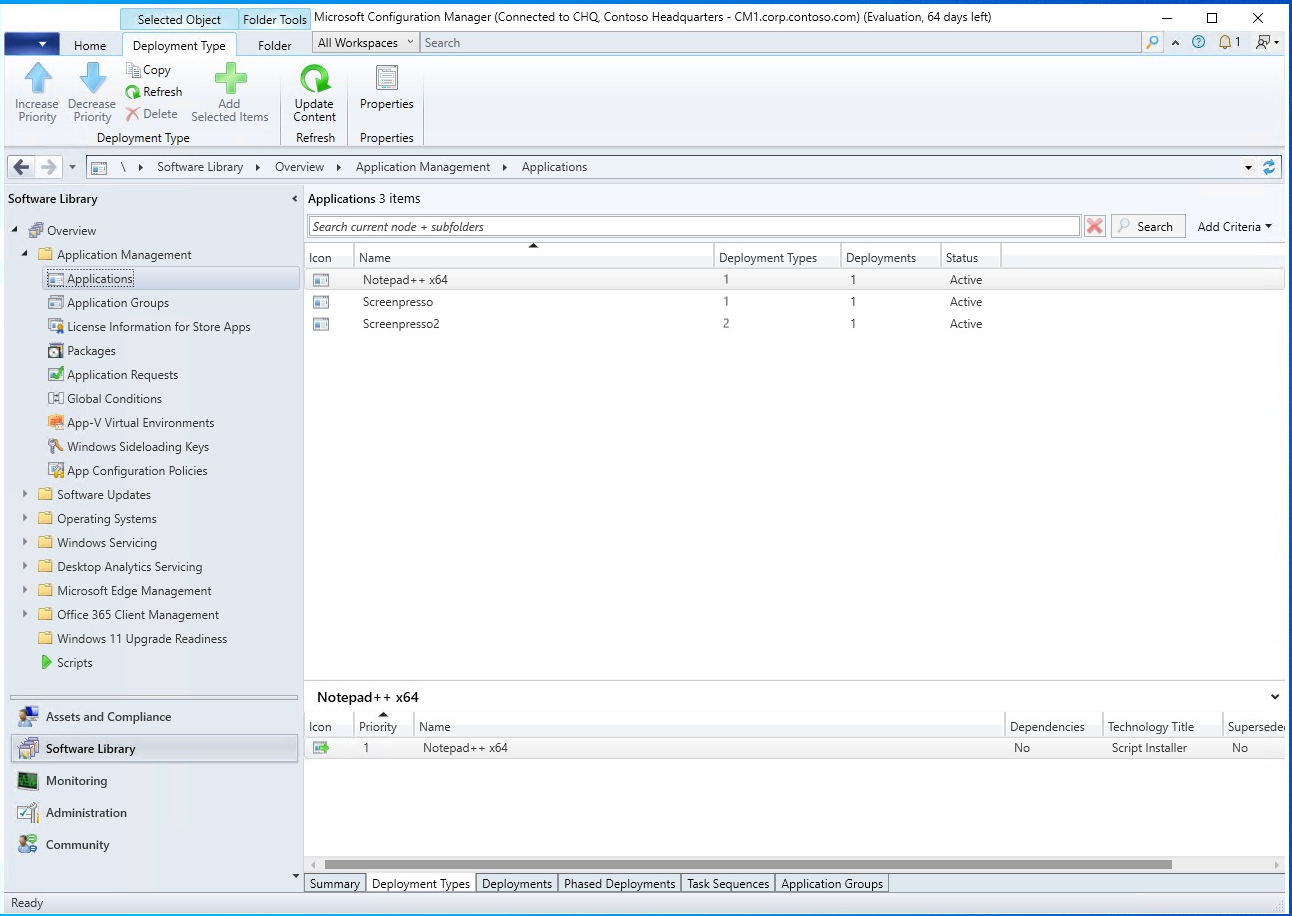
Task: Collapse the Overview tree node
Action: [x=15, y=231]
